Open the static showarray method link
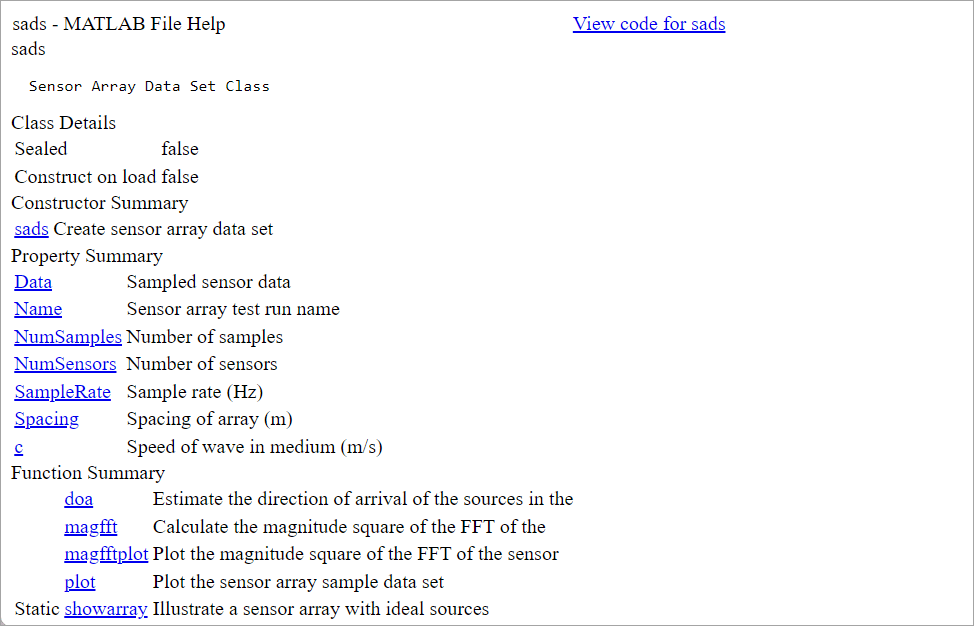 106,609
